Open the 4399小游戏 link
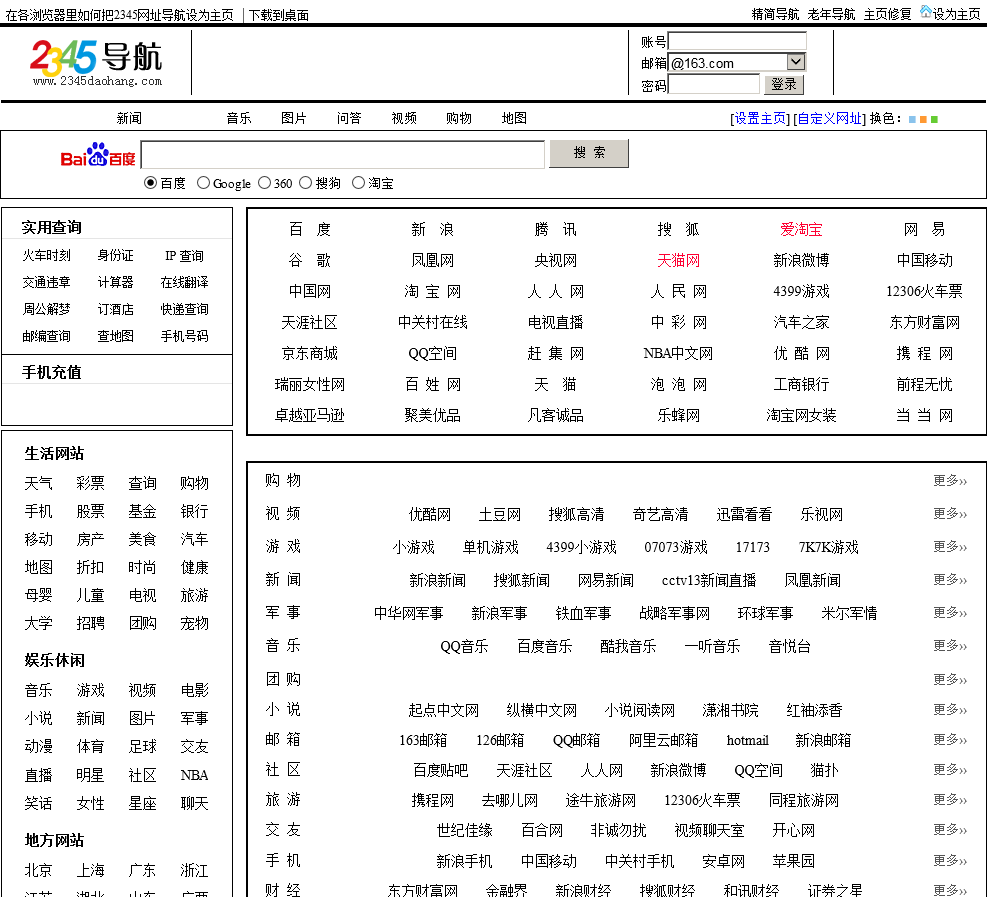 click(x=581, y=548)
